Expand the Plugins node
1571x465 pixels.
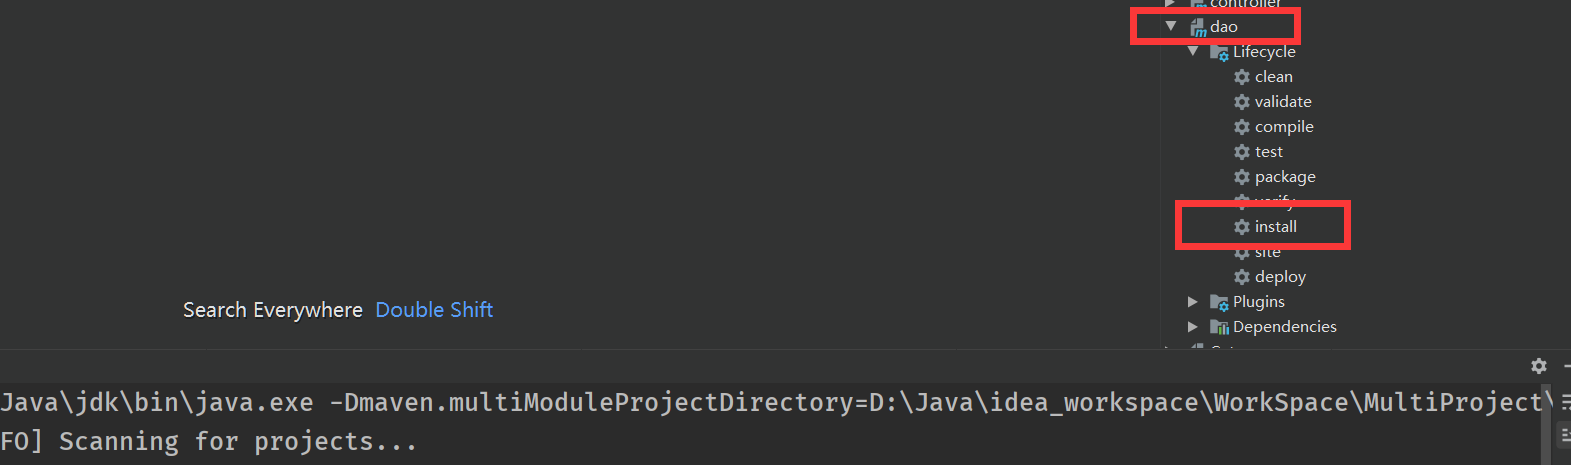(1193, 301)
